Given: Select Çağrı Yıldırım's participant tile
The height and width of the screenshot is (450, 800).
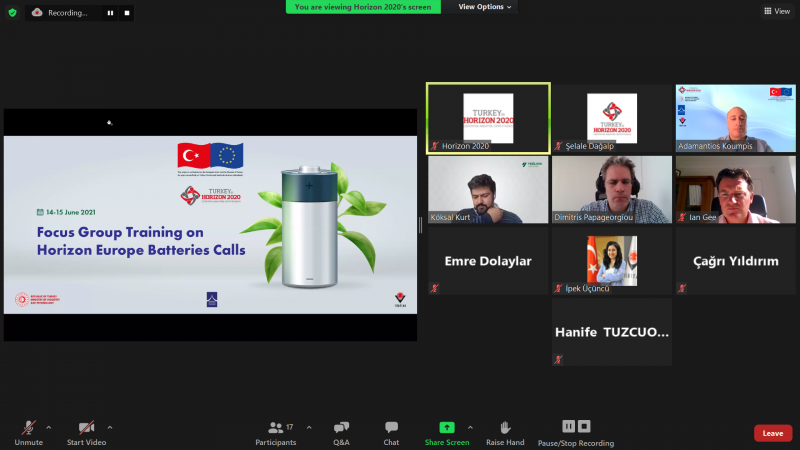Looking at the screenshot, I should [736, 261].
